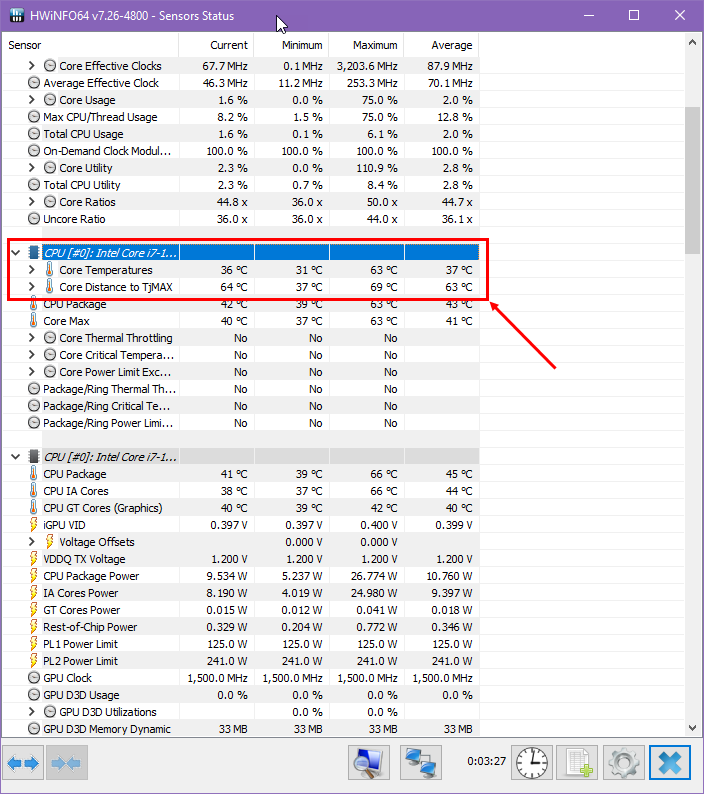Image resolution: width=704 pixels, height=794 pixels.
Task: Click the scrollbar down arrow
Action: (692, 728)
